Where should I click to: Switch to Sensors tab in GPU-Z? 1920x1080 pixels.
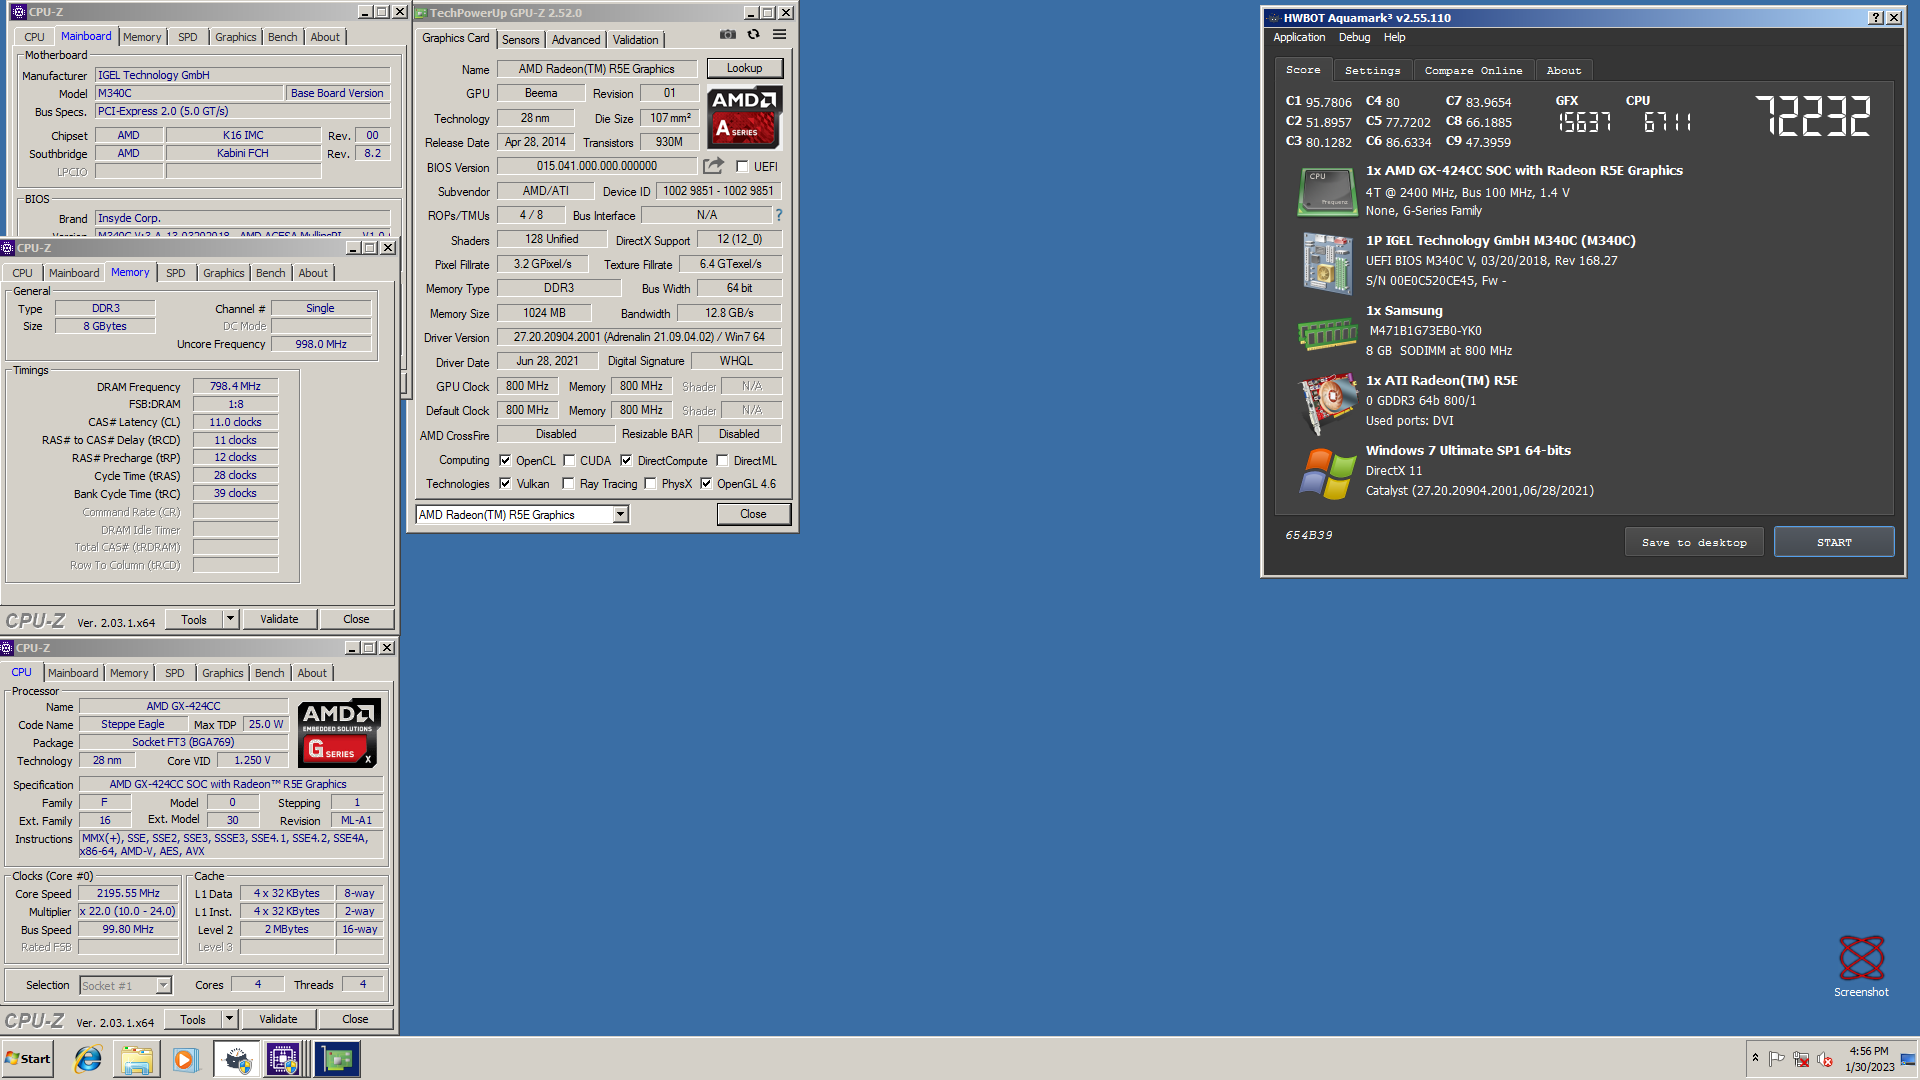coord(520,39)
